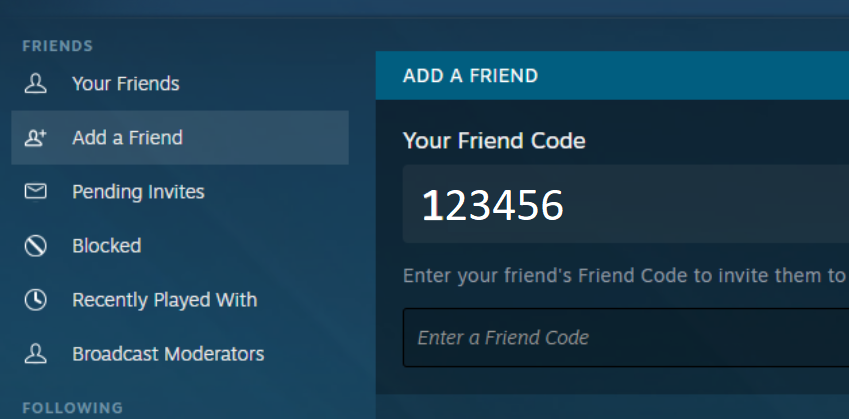Go to Broadcast Moderators page

click(x=180, y=354)
